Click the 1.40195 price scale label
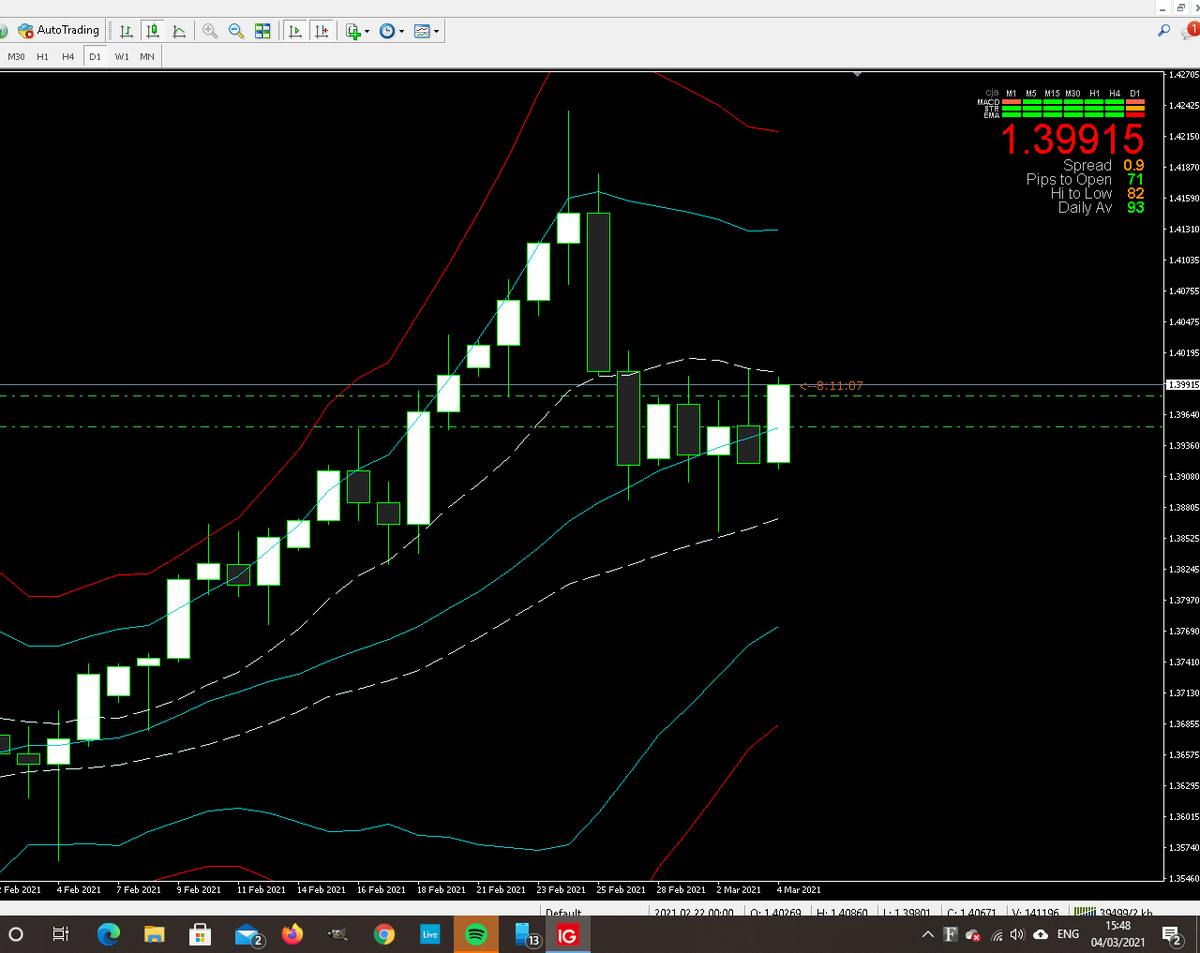 (1184, 353)
